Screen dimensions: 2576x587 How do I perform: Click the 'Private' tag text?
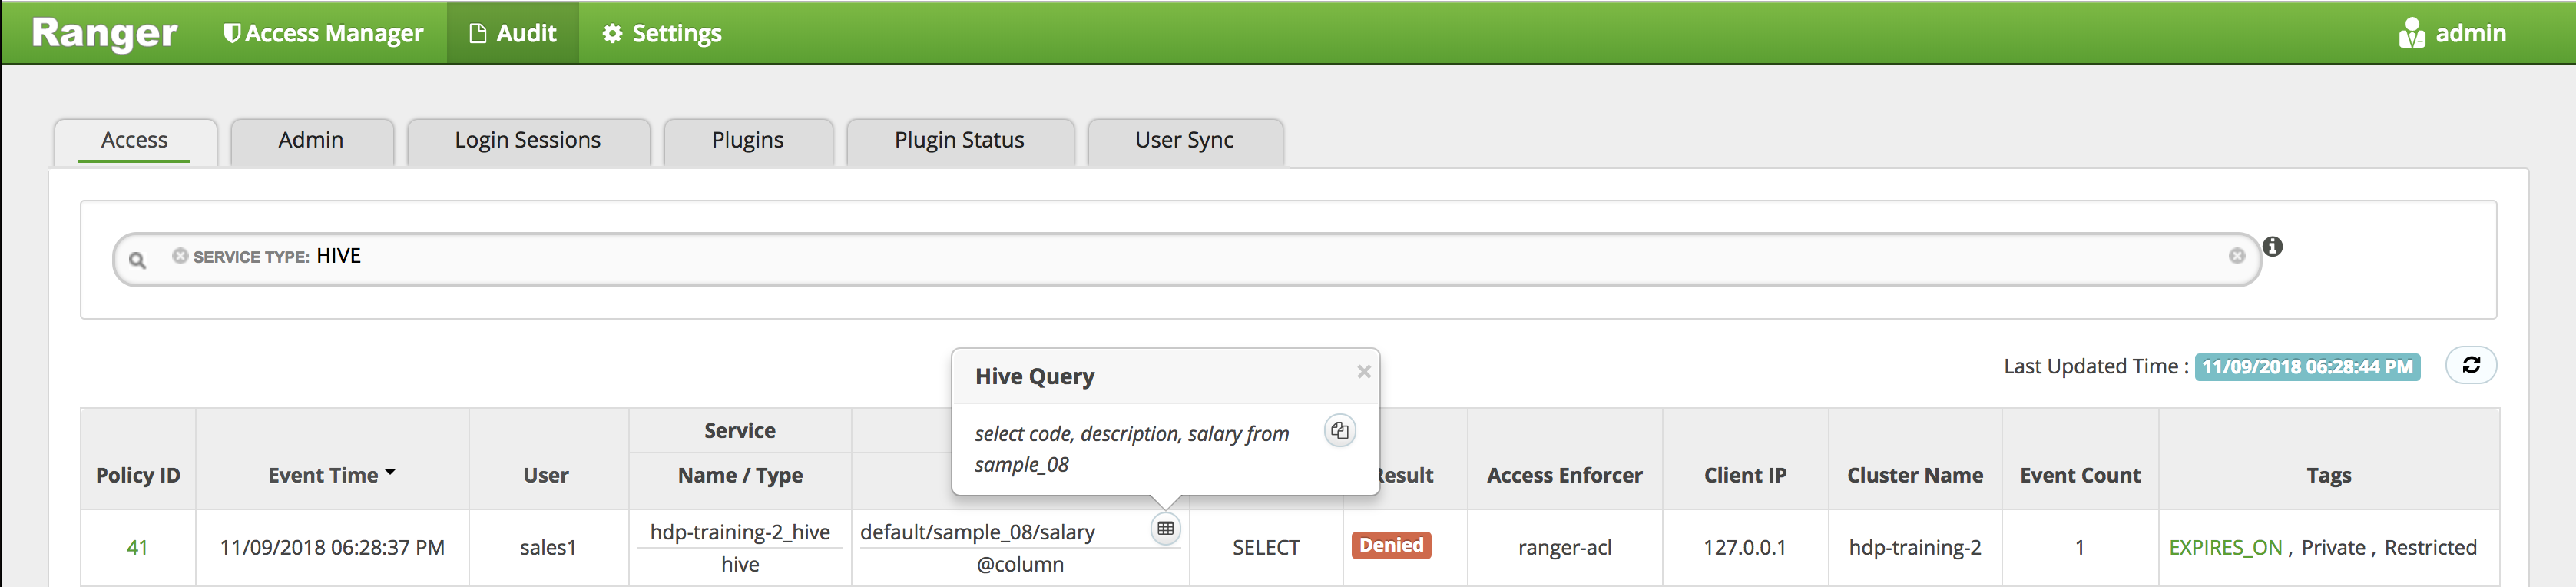pyautogui.click(x=2333, y=548)
